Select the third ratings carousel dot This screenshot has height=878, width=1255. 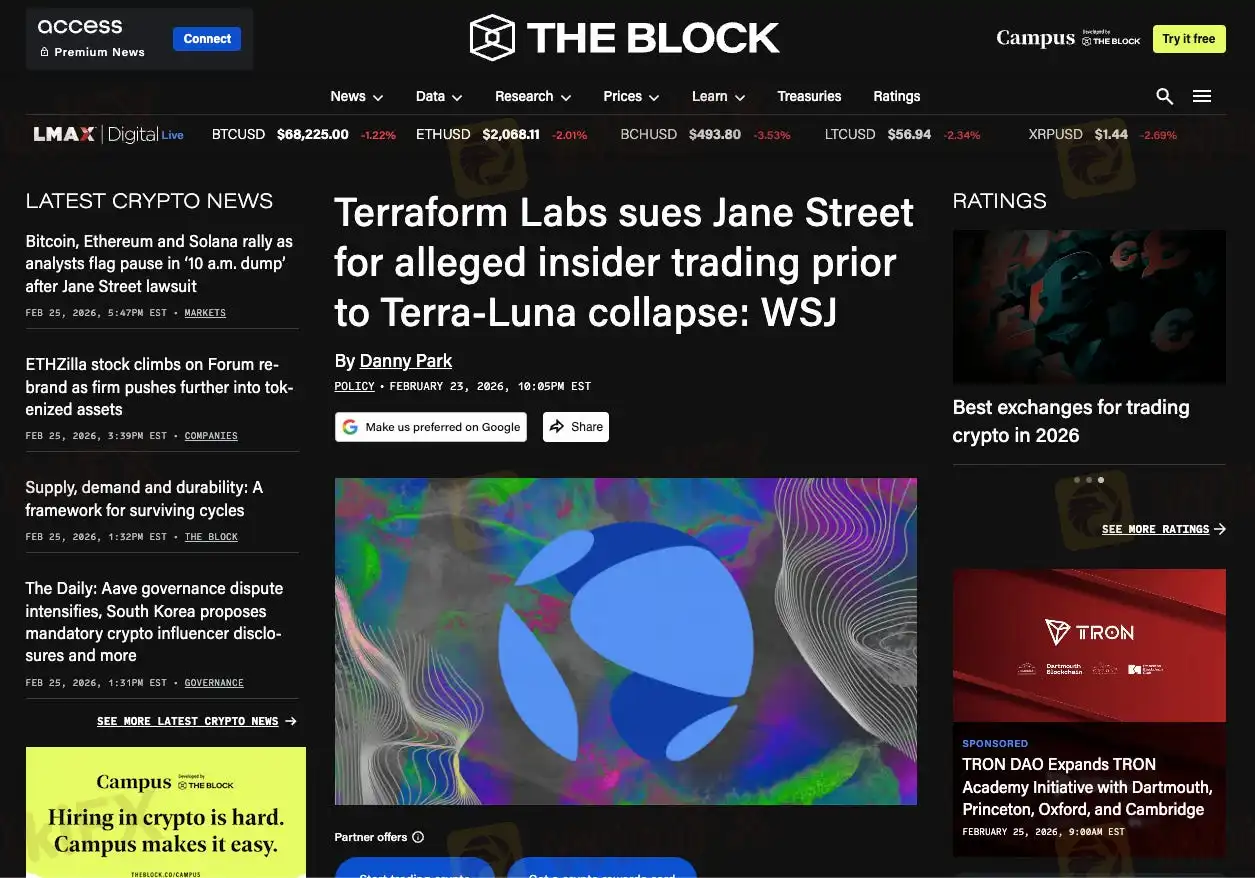click(x=1101, y=480)
